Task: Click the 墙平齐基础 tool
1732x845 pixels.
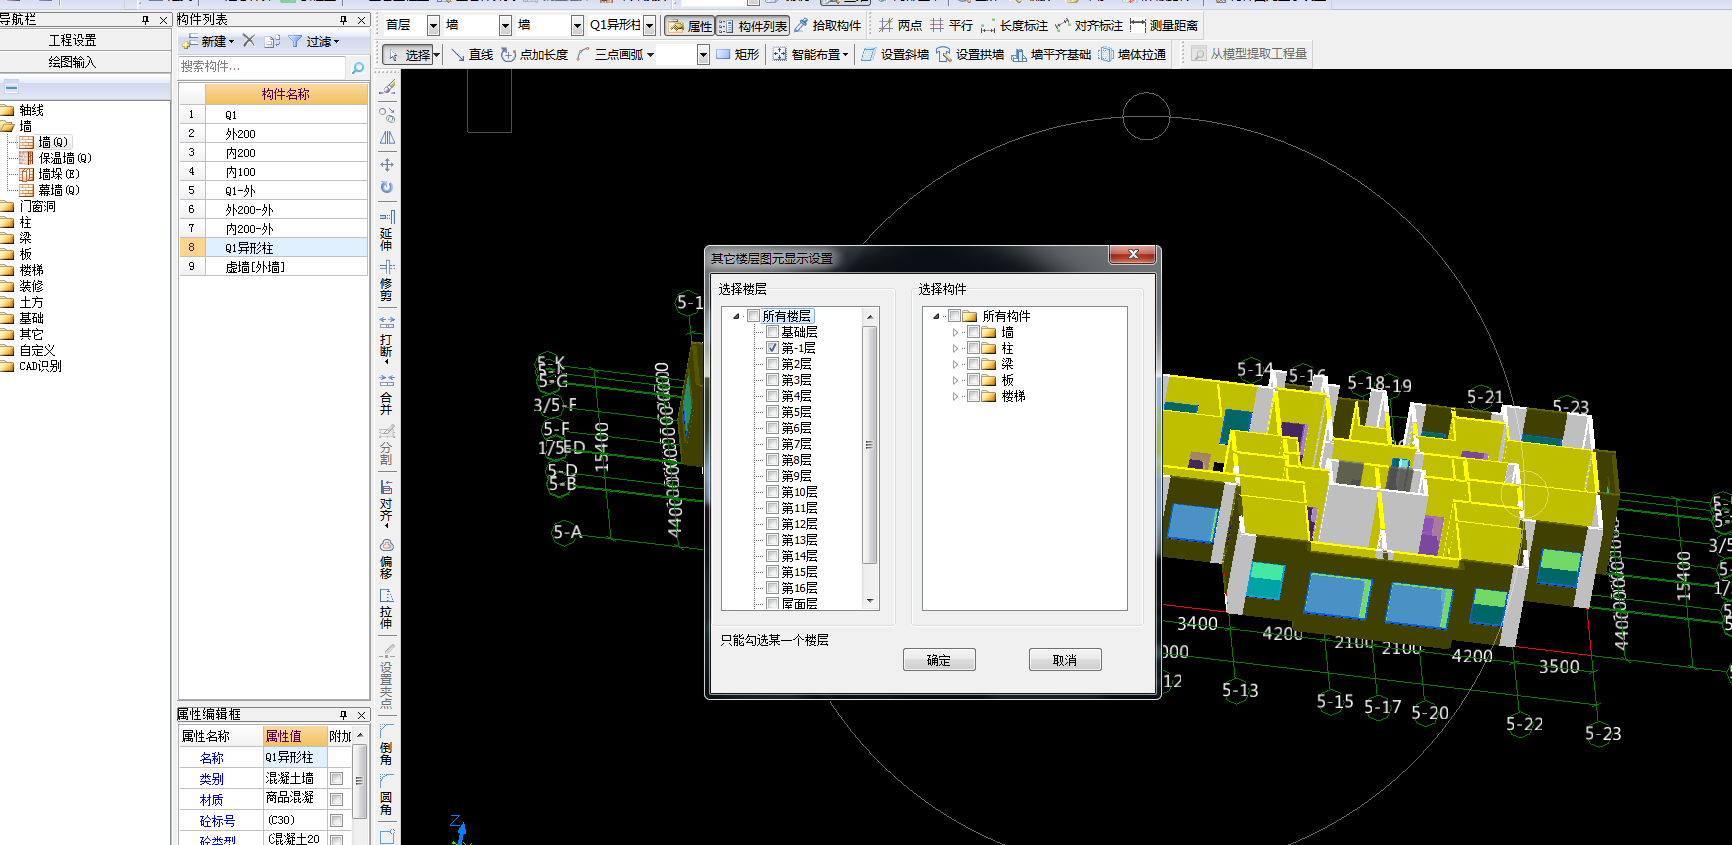Action: (x=1051, y=54)
